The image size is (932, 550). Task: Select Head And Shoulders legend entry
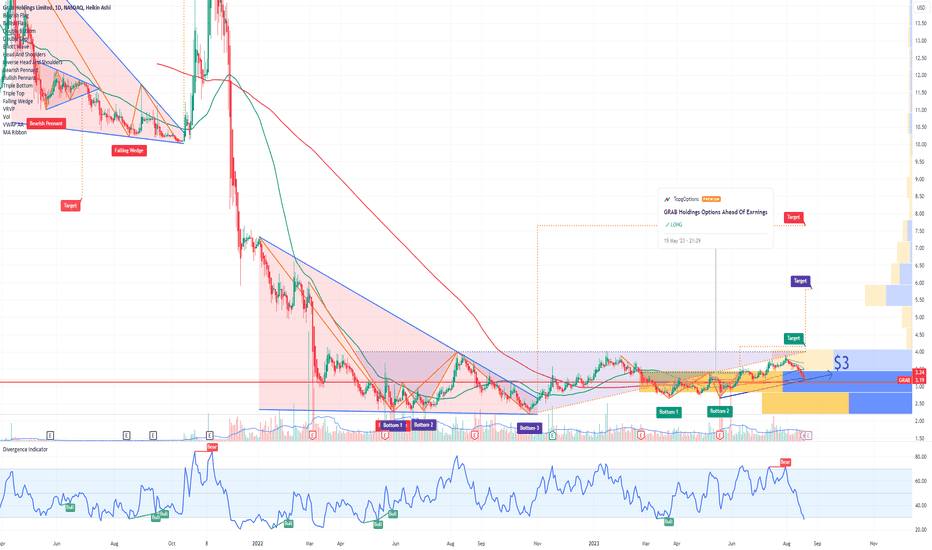[x=24, y=54]
